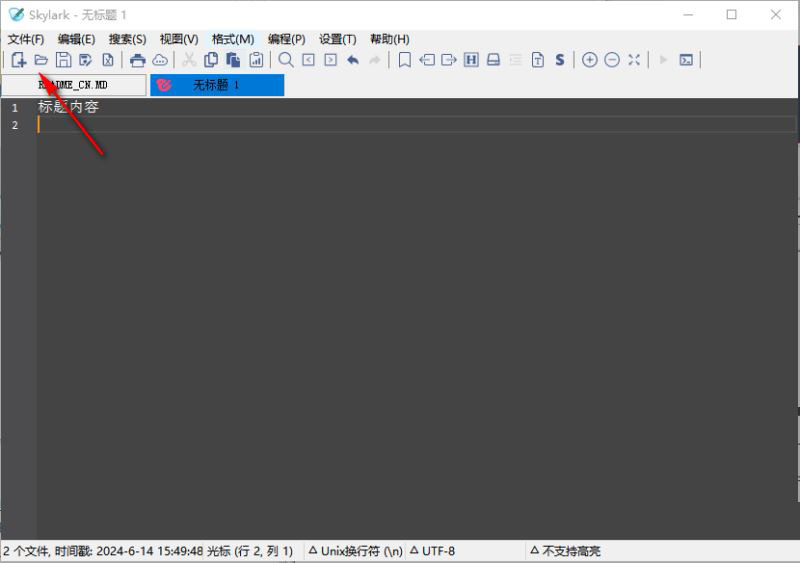Screen dimensions: 800x563
Task: Close the current file with the X document icon
Action: pos(108,60)
